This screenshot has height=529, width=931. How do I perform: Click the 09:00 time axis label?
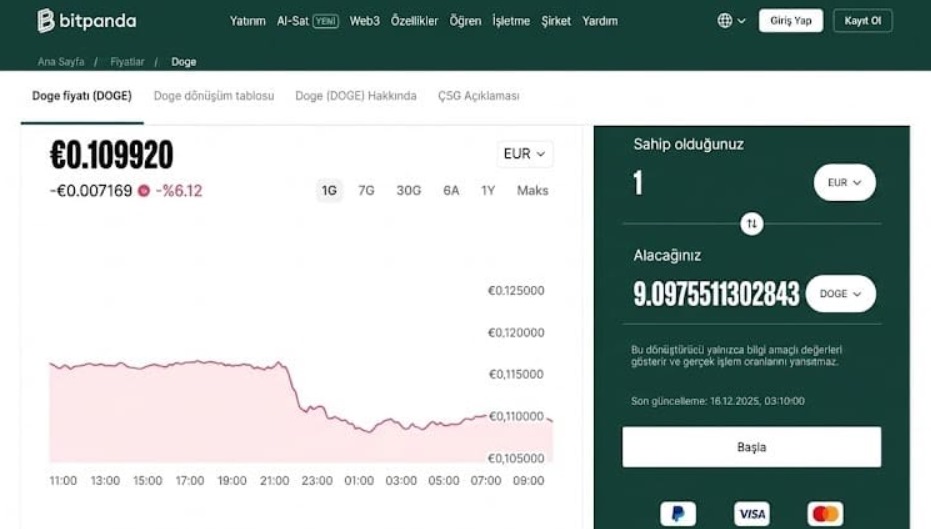click(x=528, y=480)
